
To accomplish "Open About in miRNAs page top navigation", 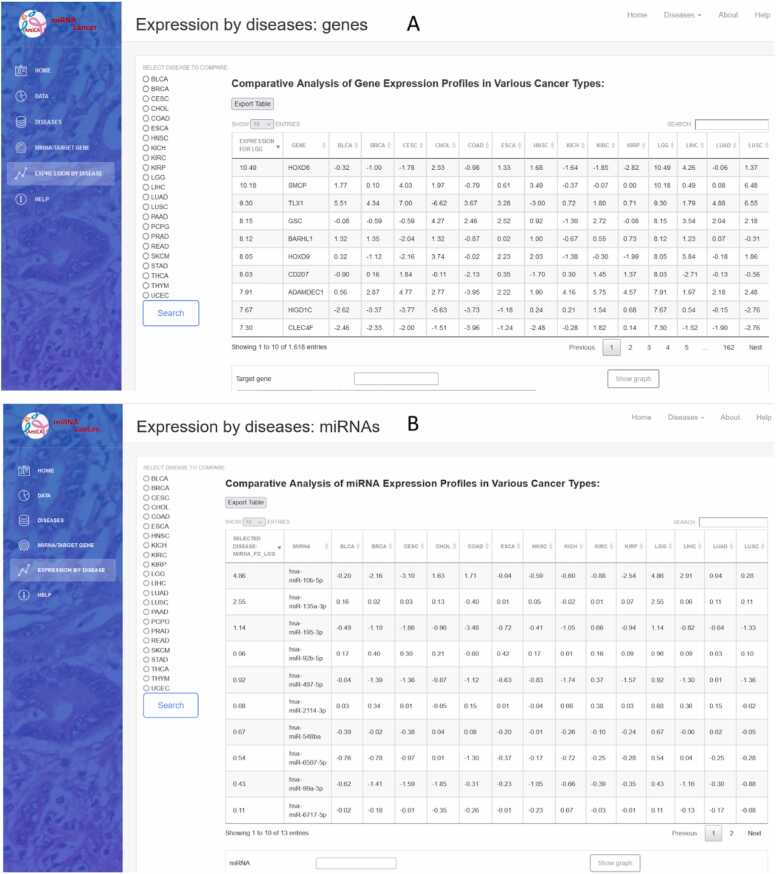I will [x=730, y=417].
